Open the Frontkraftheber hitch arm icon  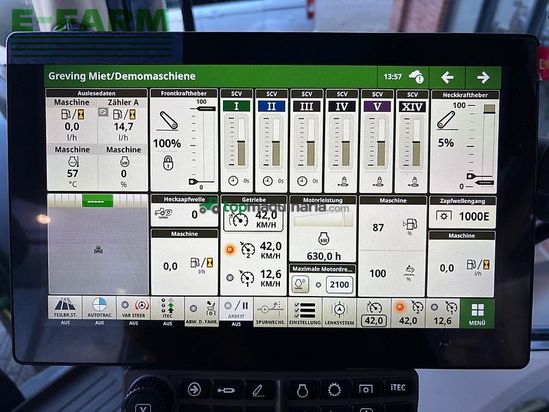point(168,120)
